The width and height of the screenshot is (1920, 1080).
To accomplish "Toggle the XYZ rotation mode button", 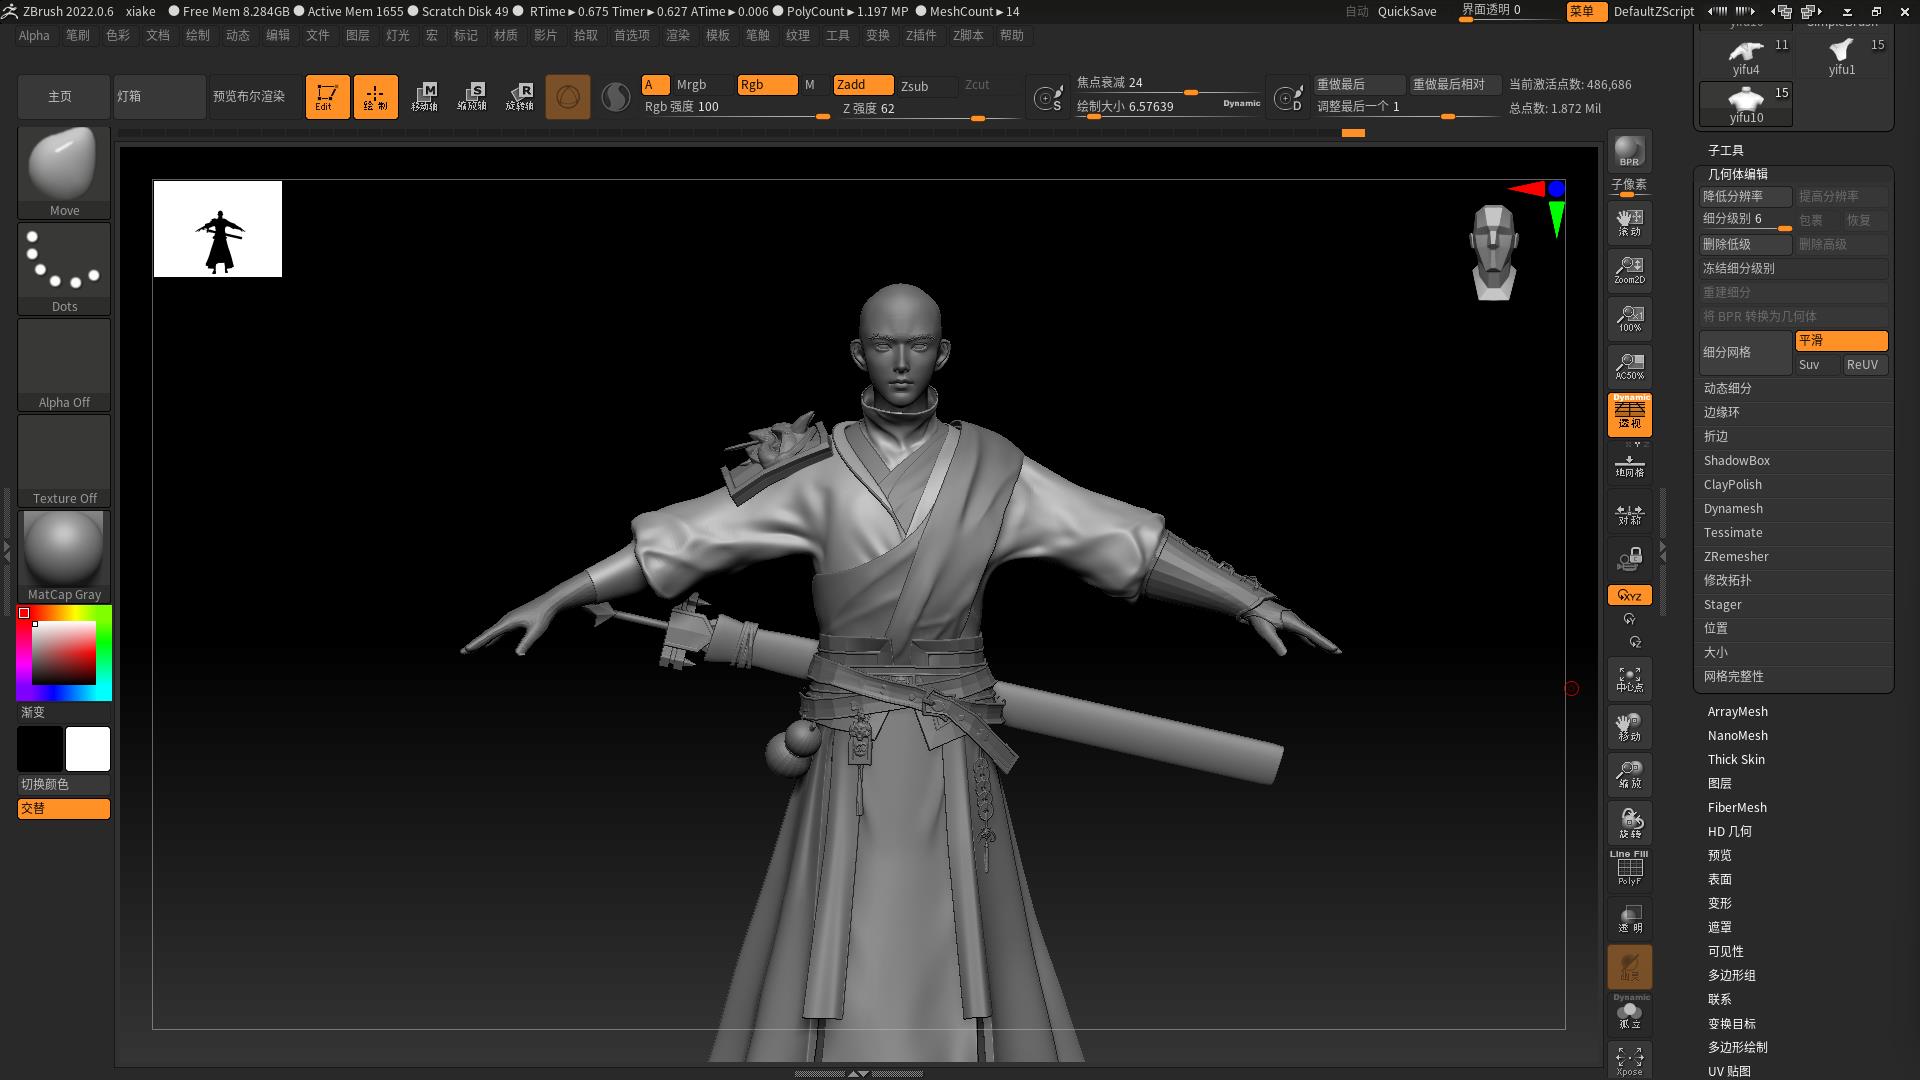I will (x=1629, y=596).
